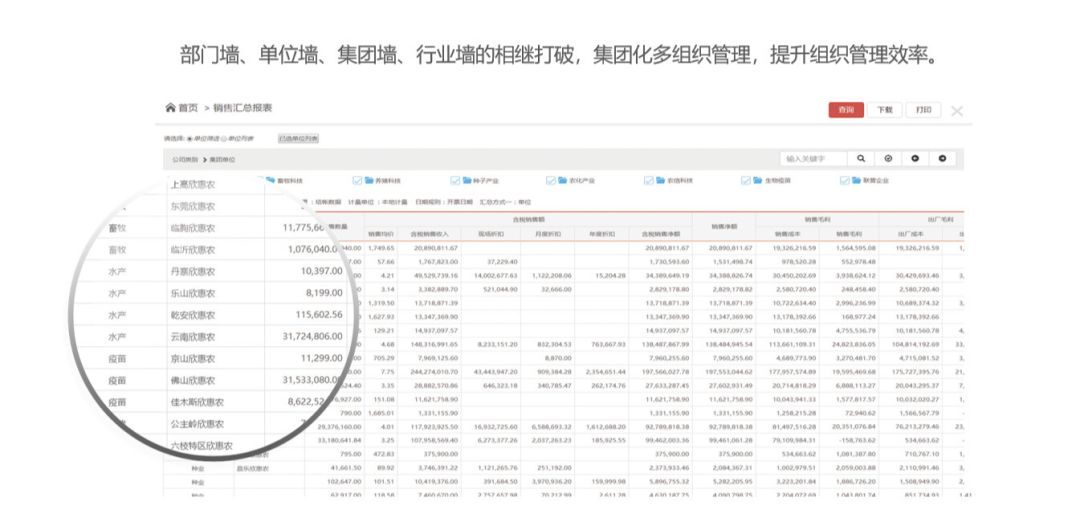Uncheck the 农信科技 checkbox
This screenshot has width=1080, height=522.
click(649, 180)
